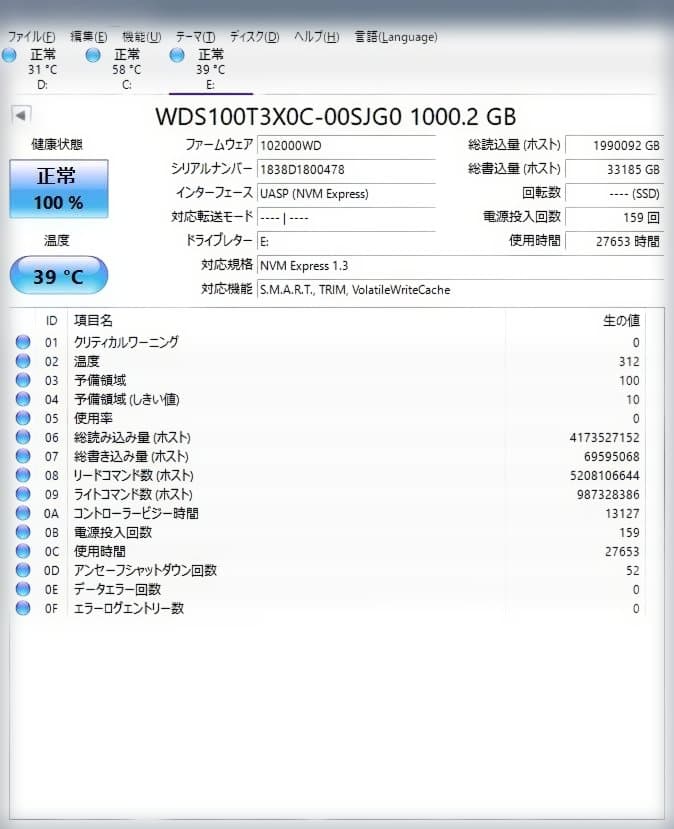Screen dimensions: 674x829
Task: Click total host reads value 1990092 GB
Action: tap(614, 145)
